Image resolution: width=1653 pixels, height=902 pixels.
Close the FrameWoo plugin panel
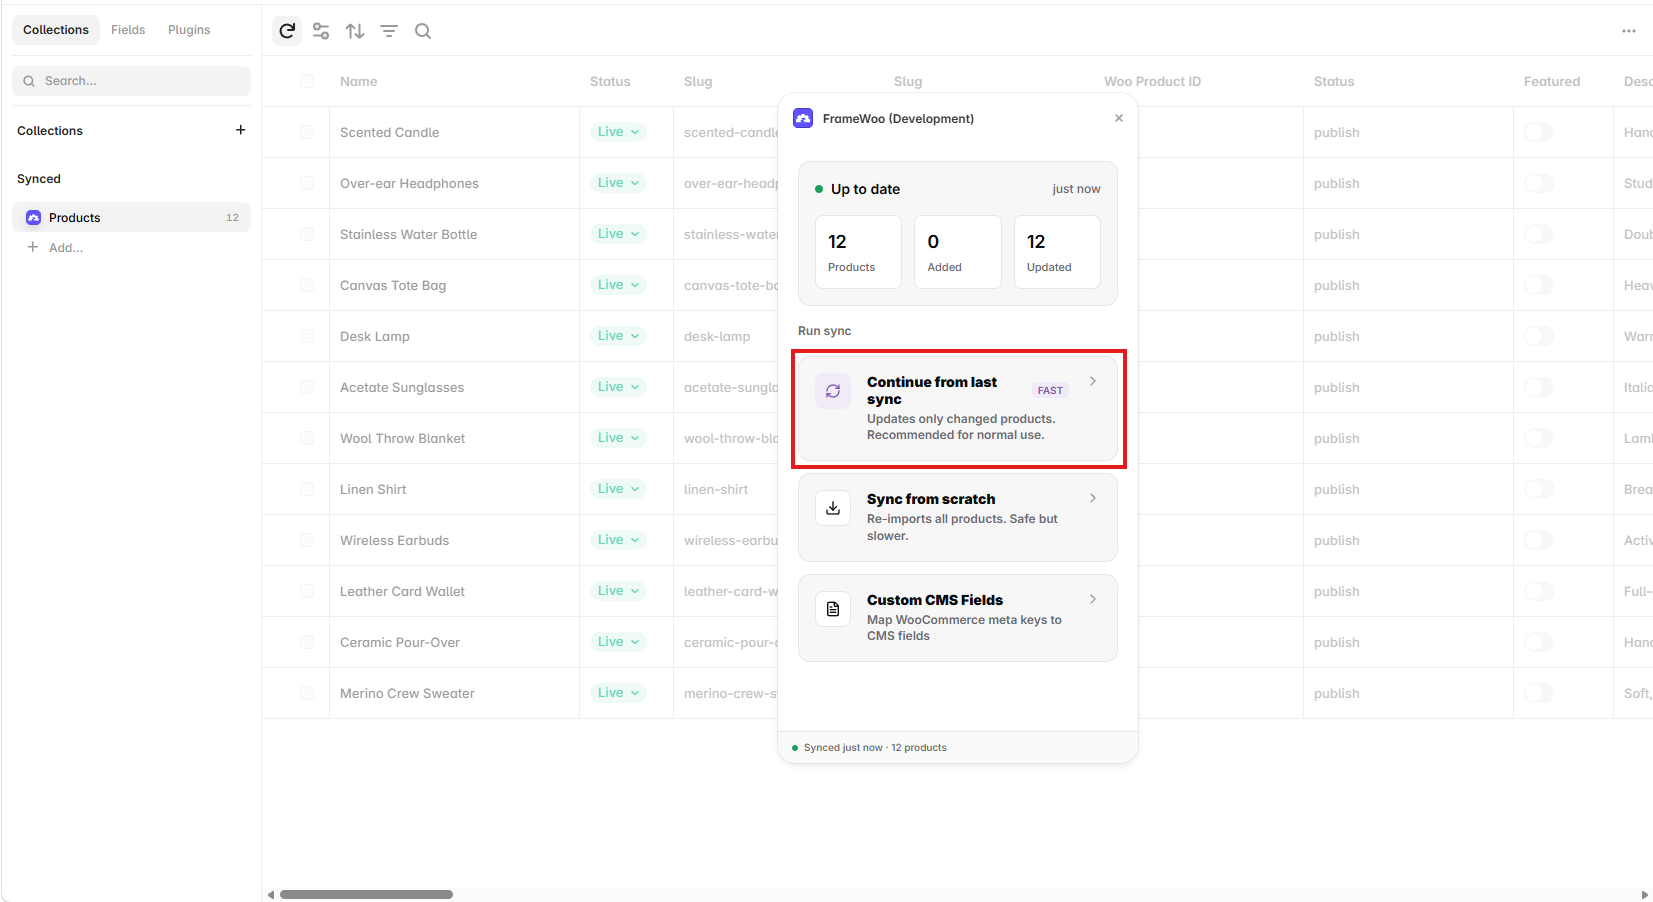pos(1119,118)
